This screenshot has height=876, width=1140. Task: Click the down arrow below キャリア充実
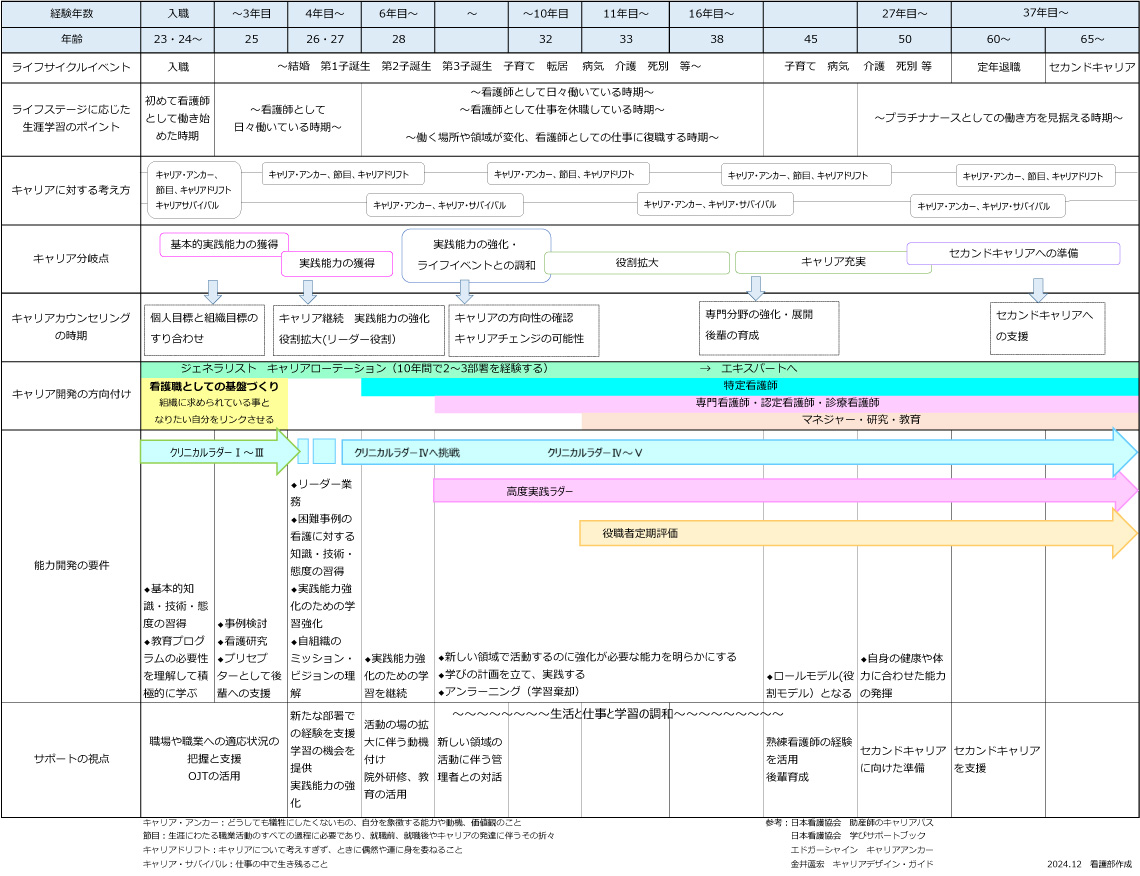point(755,288)
